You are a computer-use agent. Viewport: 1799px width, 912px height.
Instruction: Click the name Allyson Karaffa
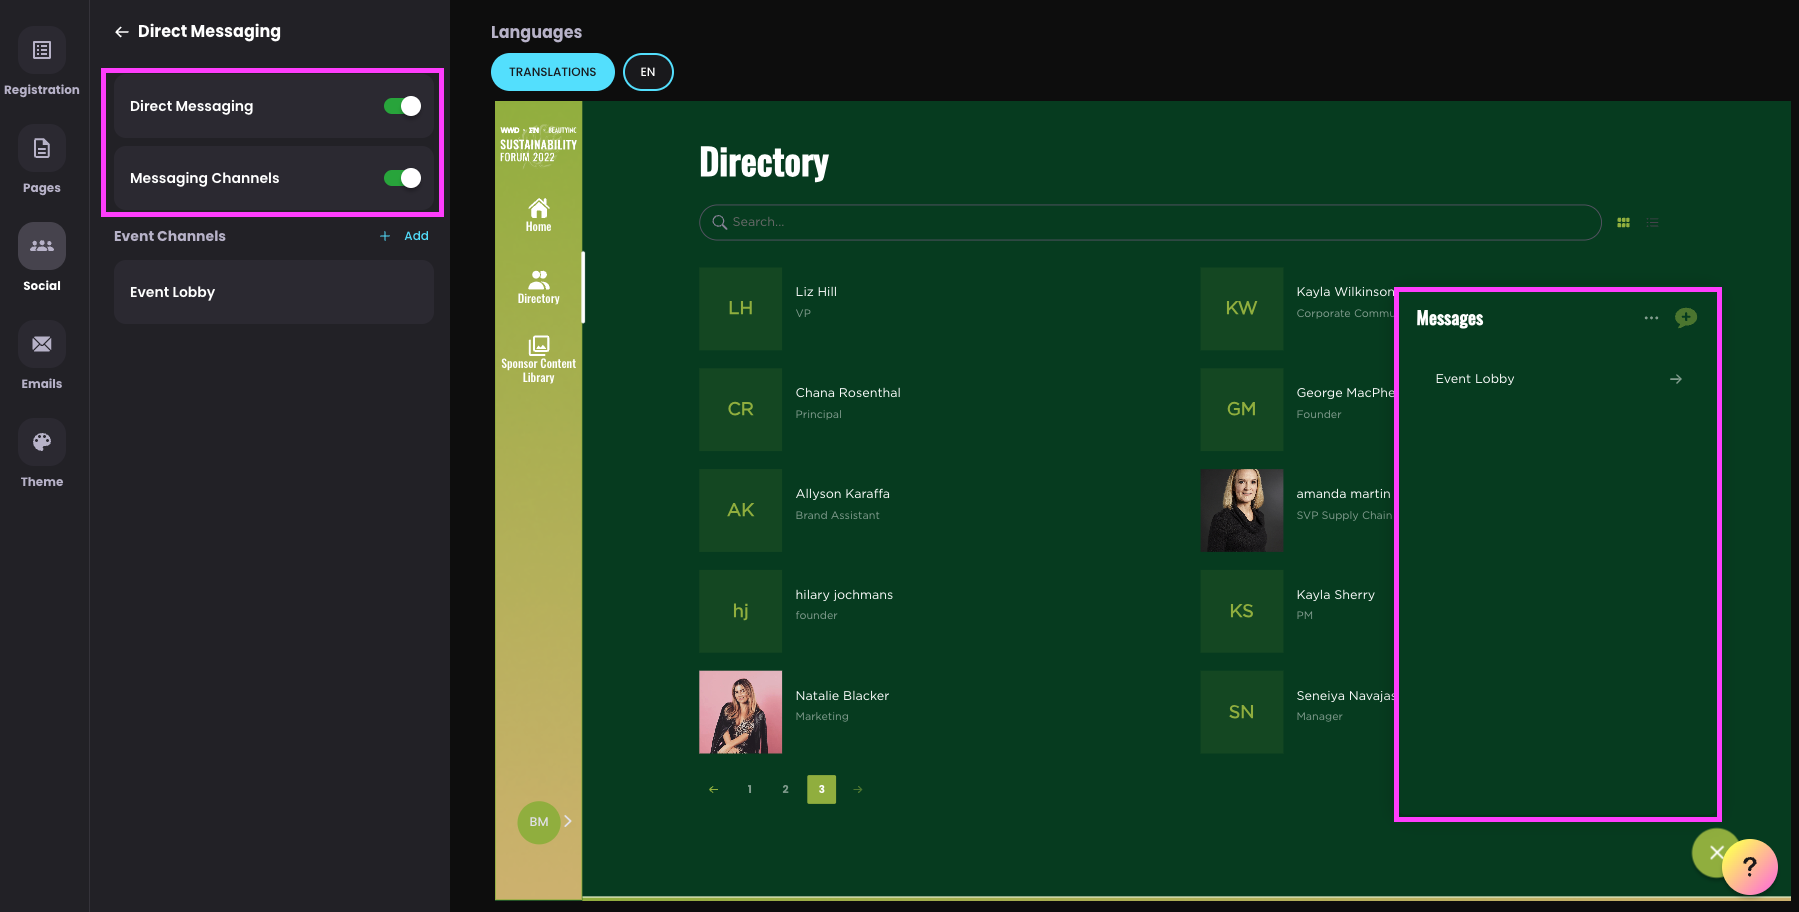click(842, 494)
